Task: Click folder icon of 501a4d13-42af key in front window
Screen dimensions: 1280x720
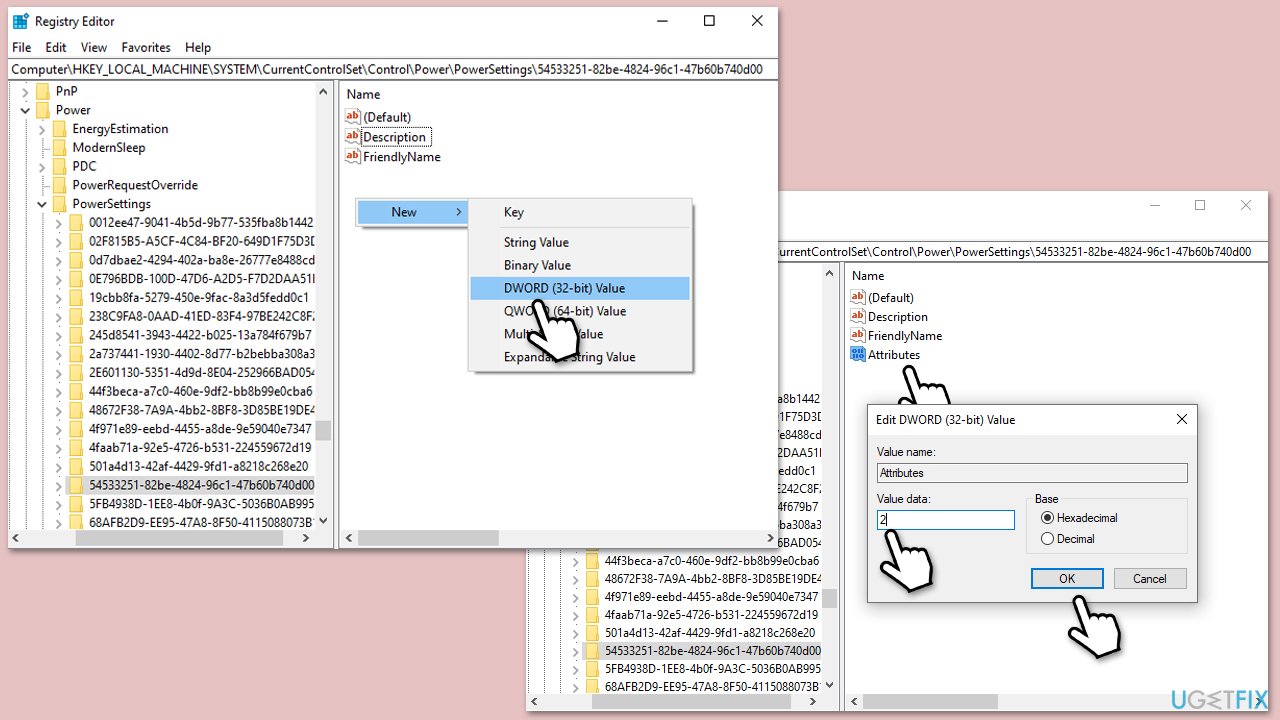Action: [76, 466]
